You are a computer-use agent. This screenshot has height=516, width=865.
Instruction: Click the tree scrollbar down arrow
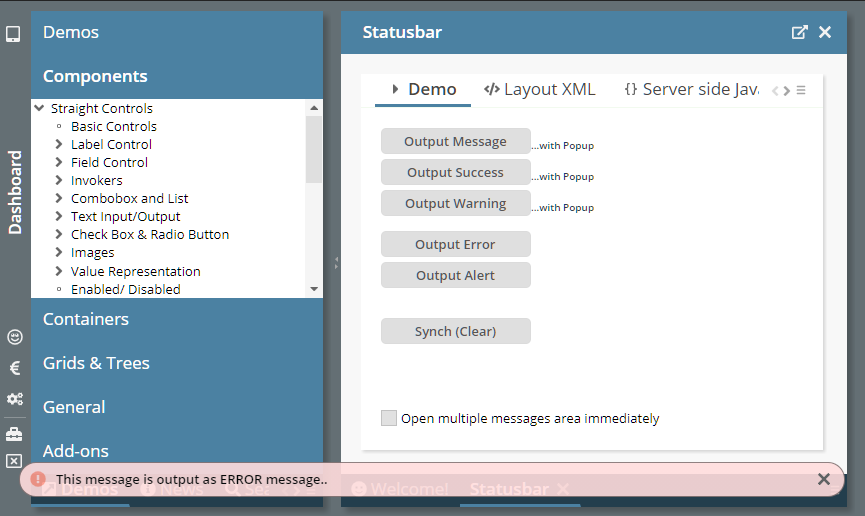(x=314, y=289)
